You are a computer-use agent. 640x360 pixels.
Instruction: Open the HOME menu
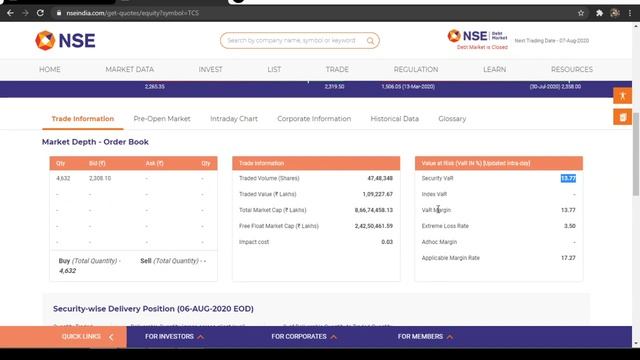[50, 69]
